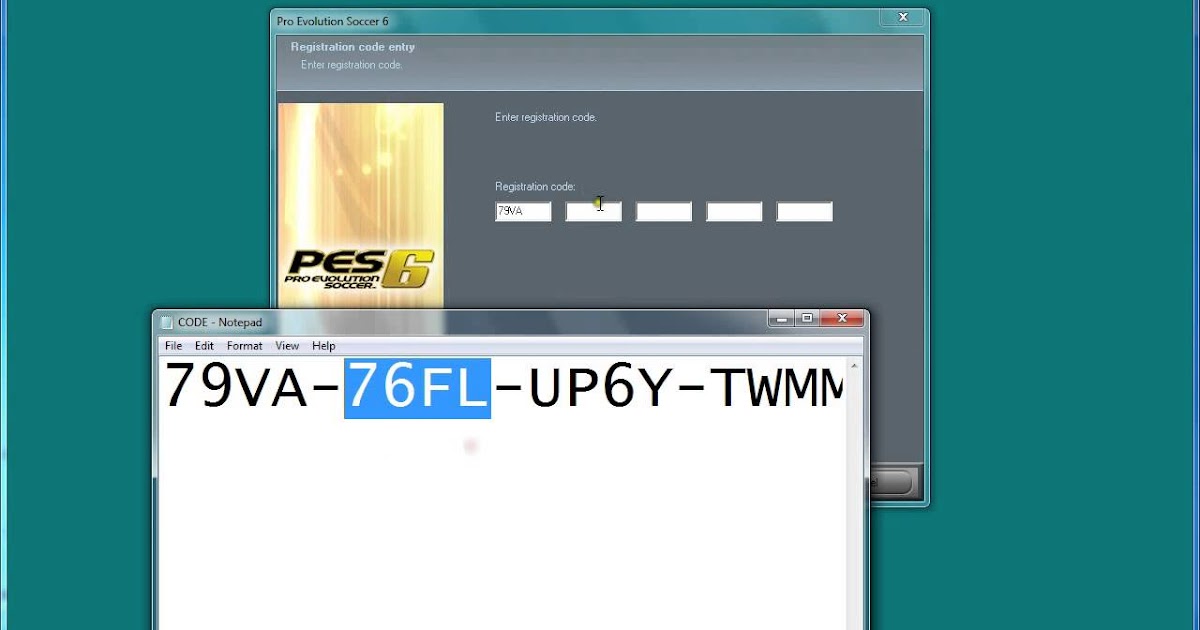
Task: Open the Format menu in Notepad
Action: tap(244, 346)
